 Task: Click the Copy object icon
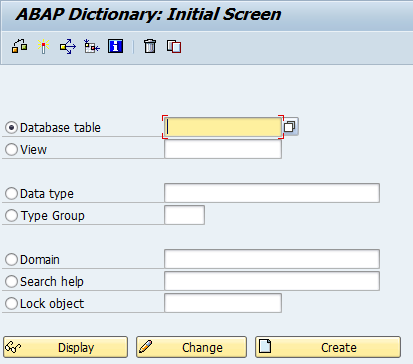point(174,46)
